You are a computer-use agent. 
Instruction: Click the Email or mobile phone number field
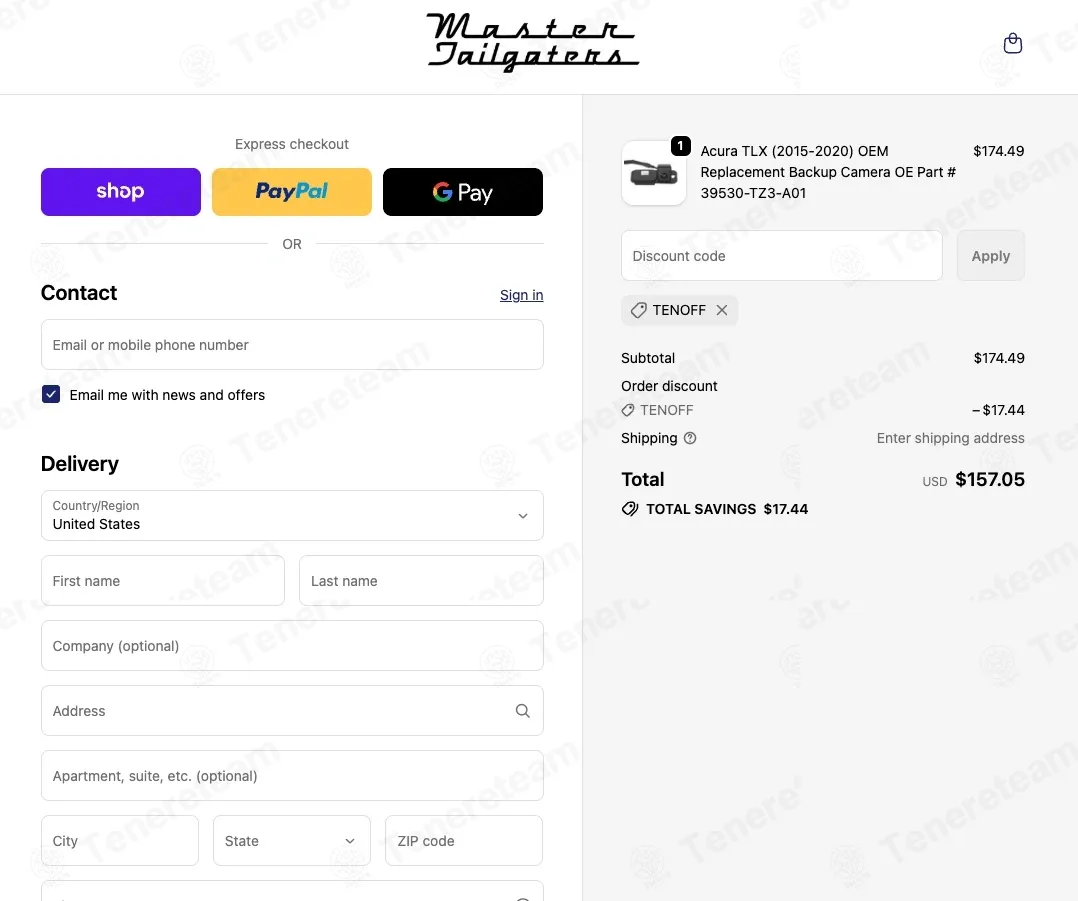[292, 344]
